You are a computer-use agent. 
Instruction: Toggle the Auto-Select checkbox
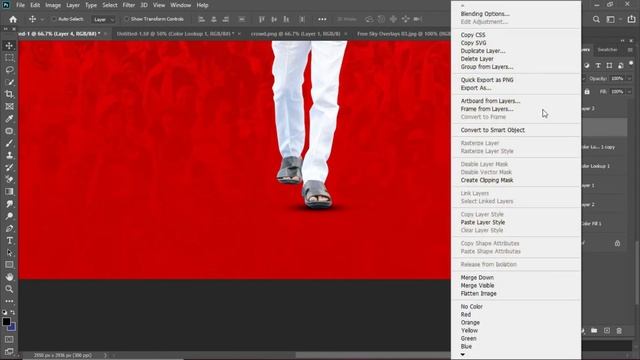tap(54, 19)
